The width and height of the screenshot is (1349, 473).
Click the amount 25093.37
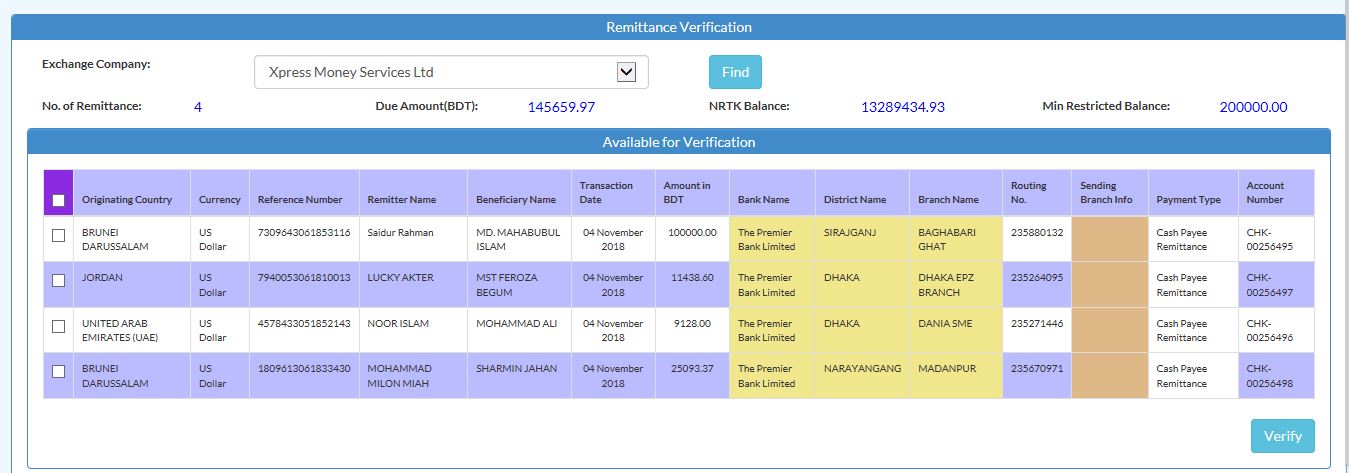pyautogui.click(x=692, y=368)
